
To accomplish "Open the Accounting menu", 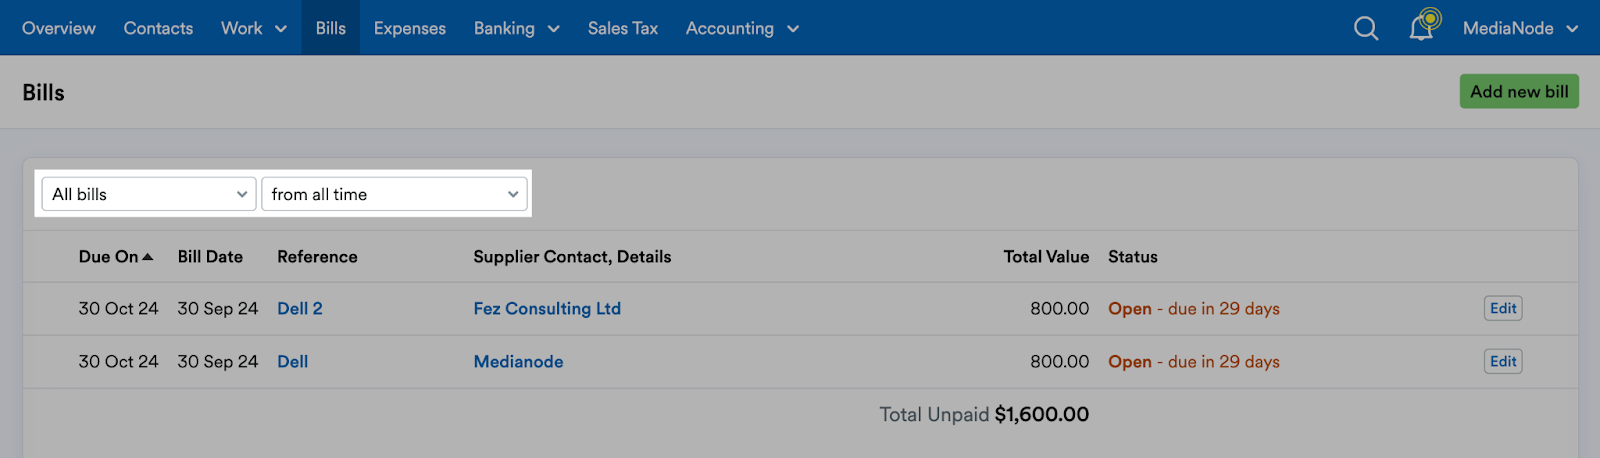I will pos(742,28).
